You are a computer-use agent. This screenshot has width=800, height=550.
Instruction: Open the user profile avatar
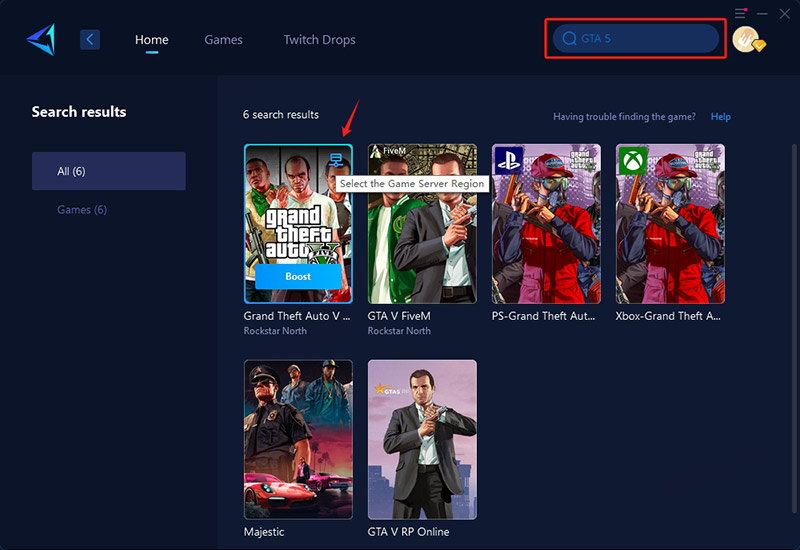coord(747,39)
